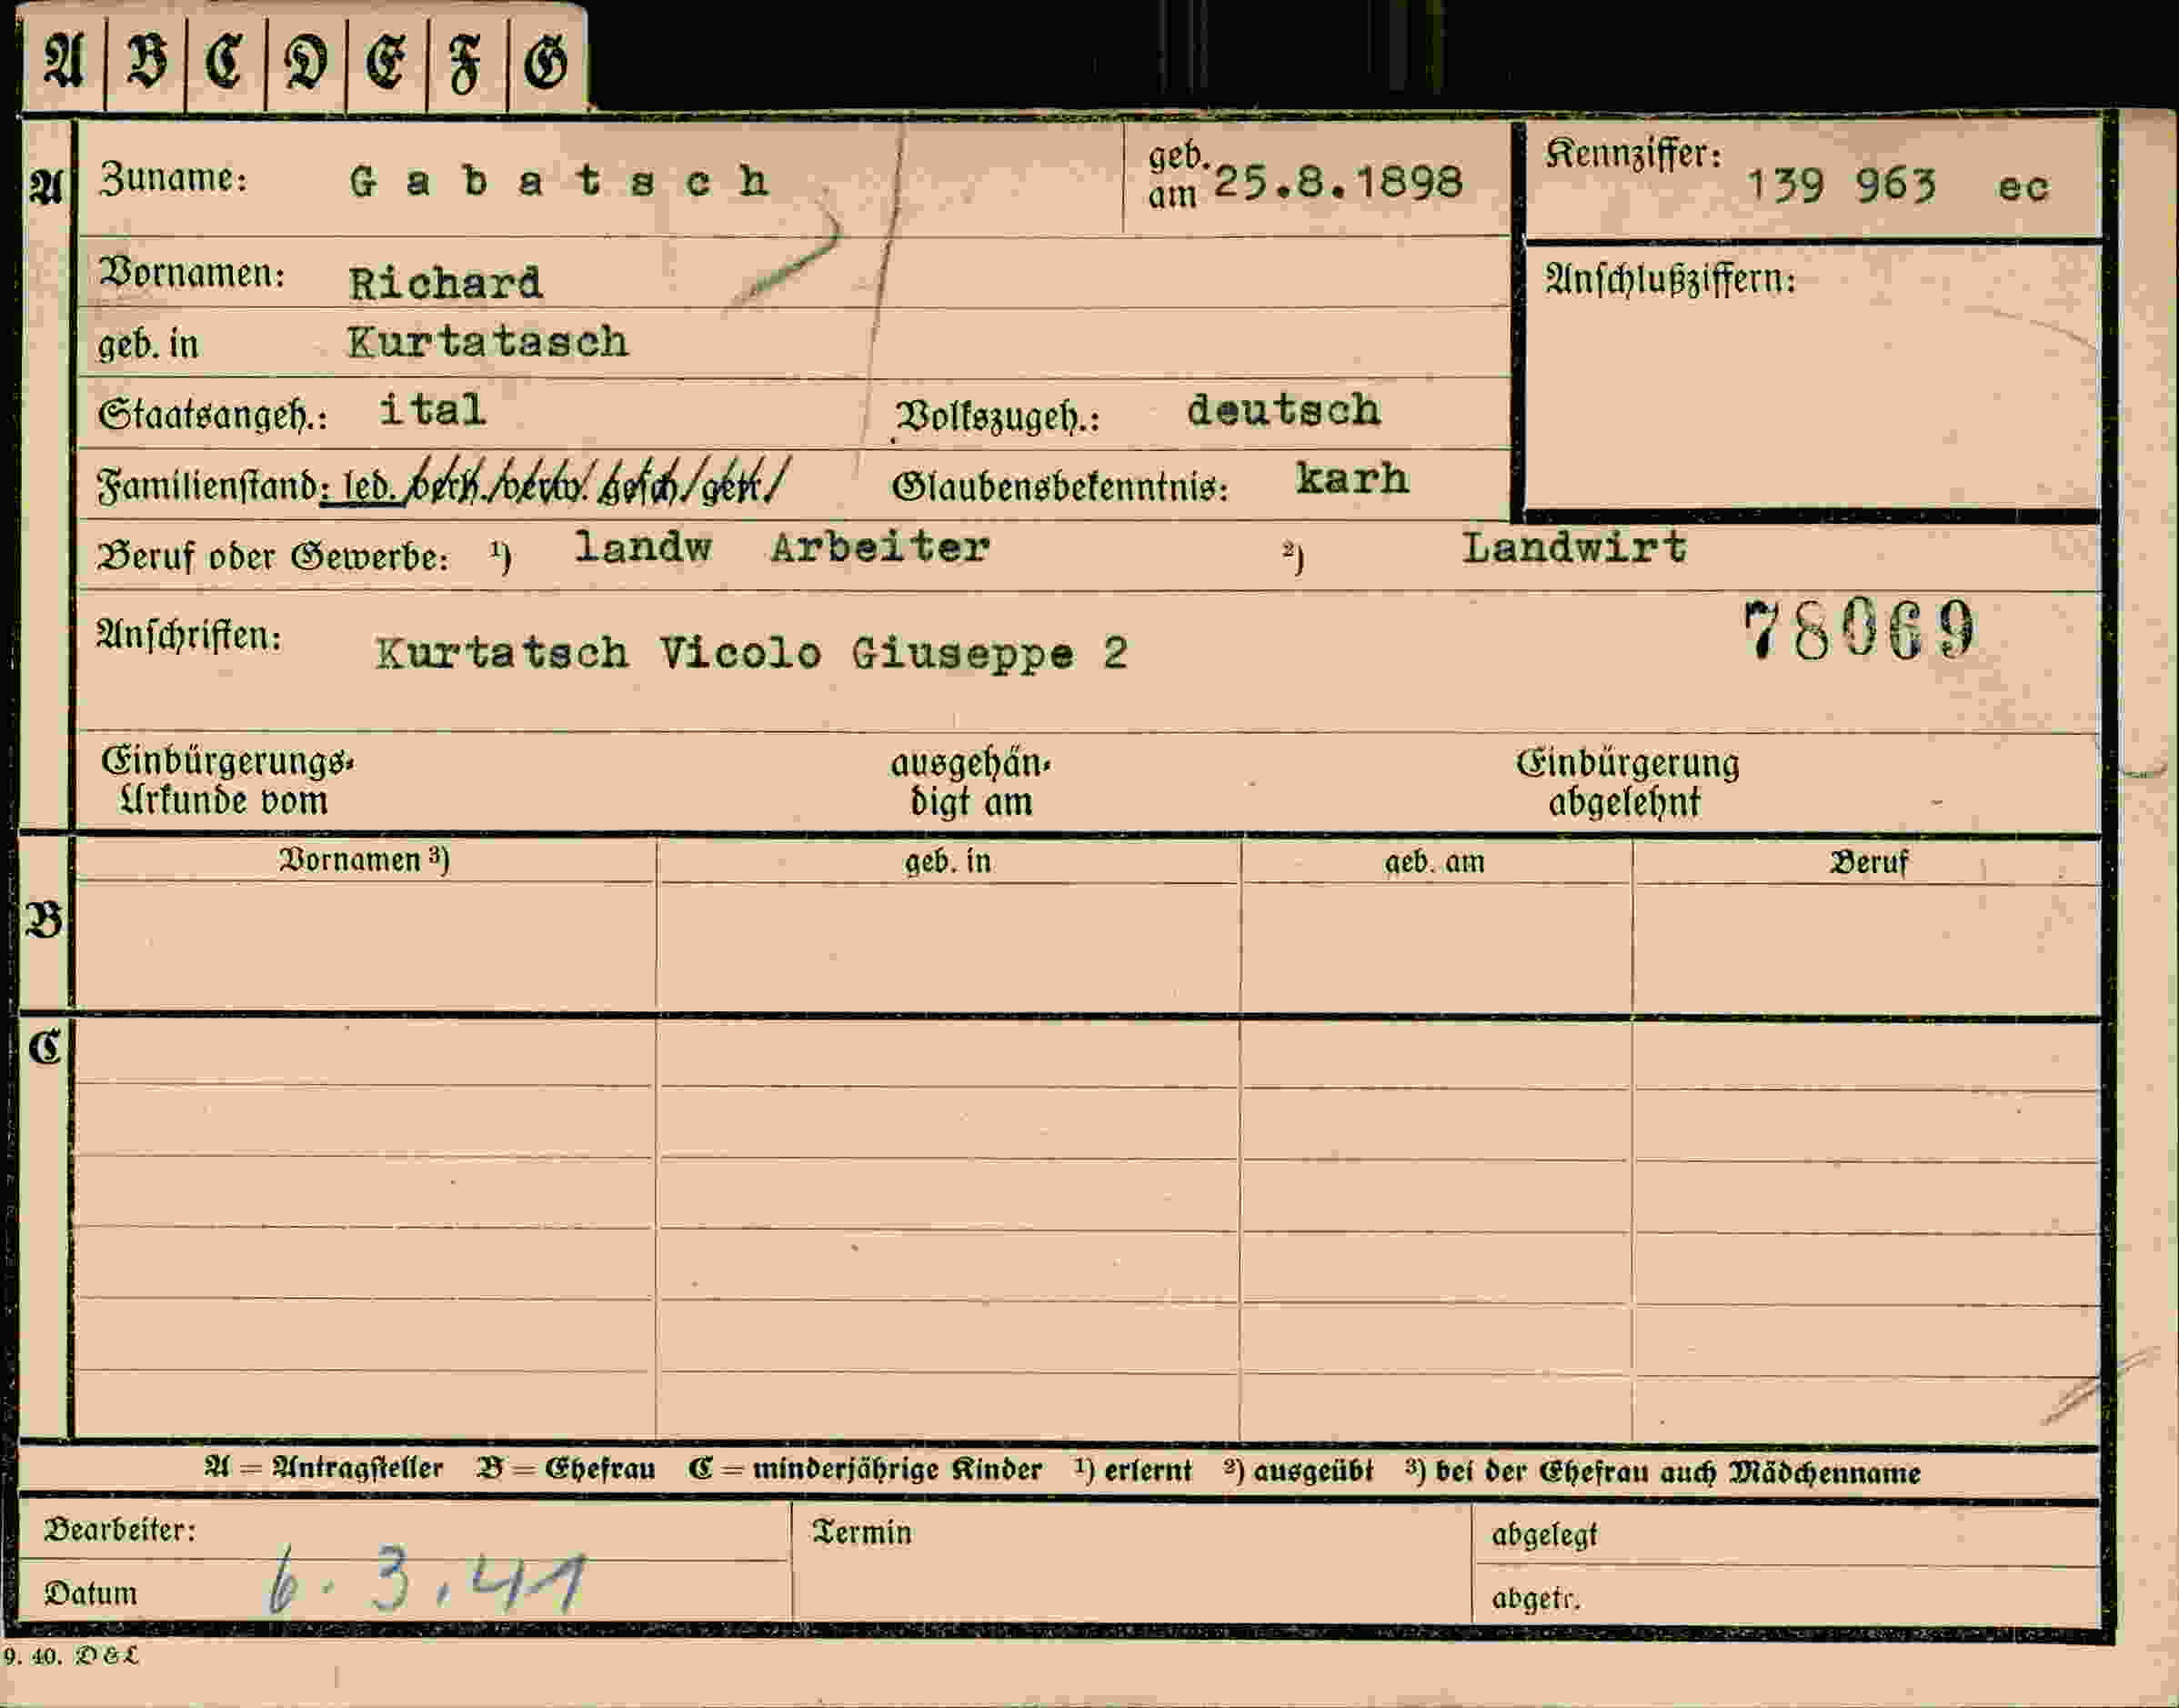This screenshot has width=2179, height=1708.
Task: Click the printer mark "9. 40. D&L"
Action: [x=70, y=1657]
